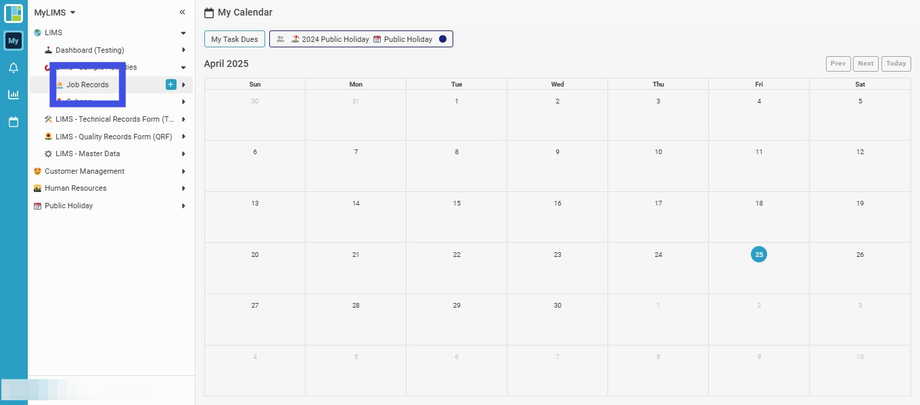
Task: Open the bar chart reports icon
Action: click(13, 94)
